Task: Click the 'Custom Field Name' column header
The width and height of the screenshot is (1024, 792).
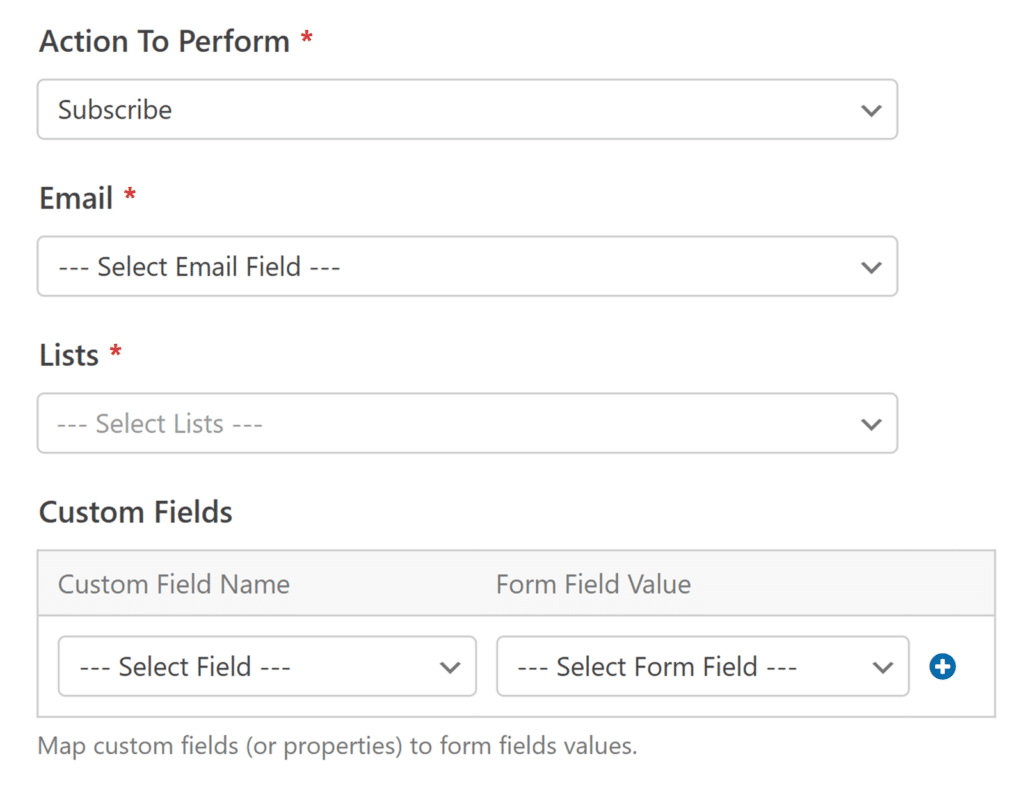Action: (174, 584)
